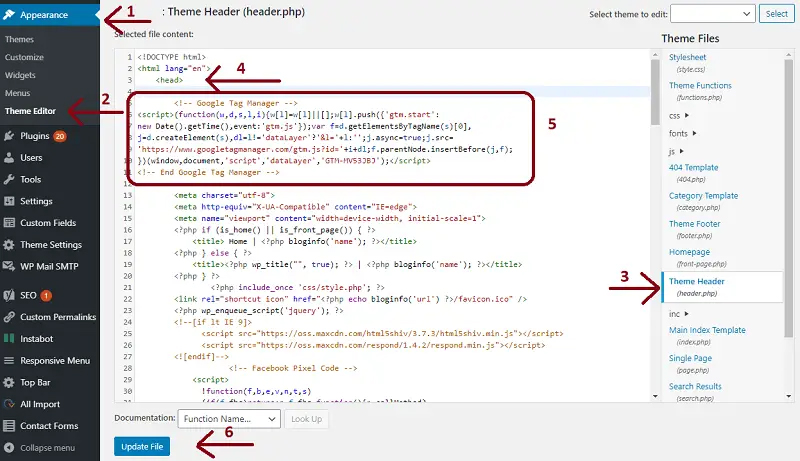Open the Function Name documentation dropdown

[229, 419]
